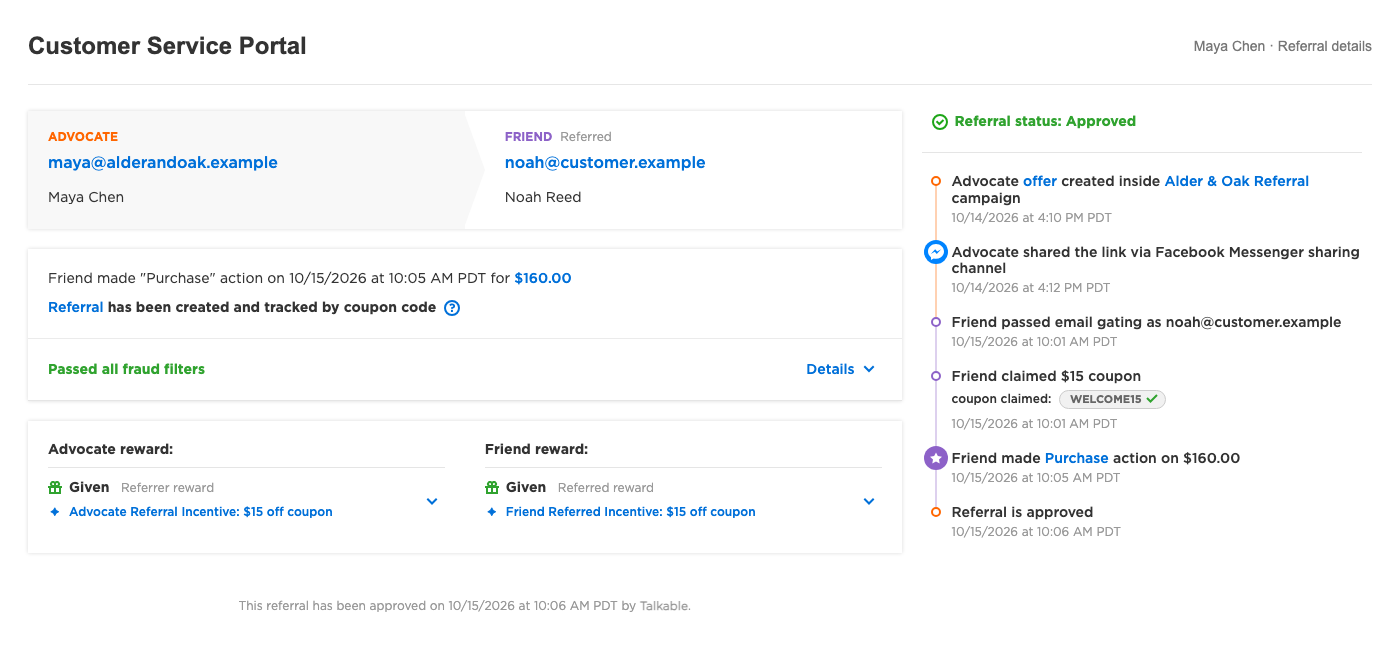The height and width of the screenshot is (660, 1400).
Task: Click sparkle icon beside Advocate Referral Incentive
Action: click(55, 512)
